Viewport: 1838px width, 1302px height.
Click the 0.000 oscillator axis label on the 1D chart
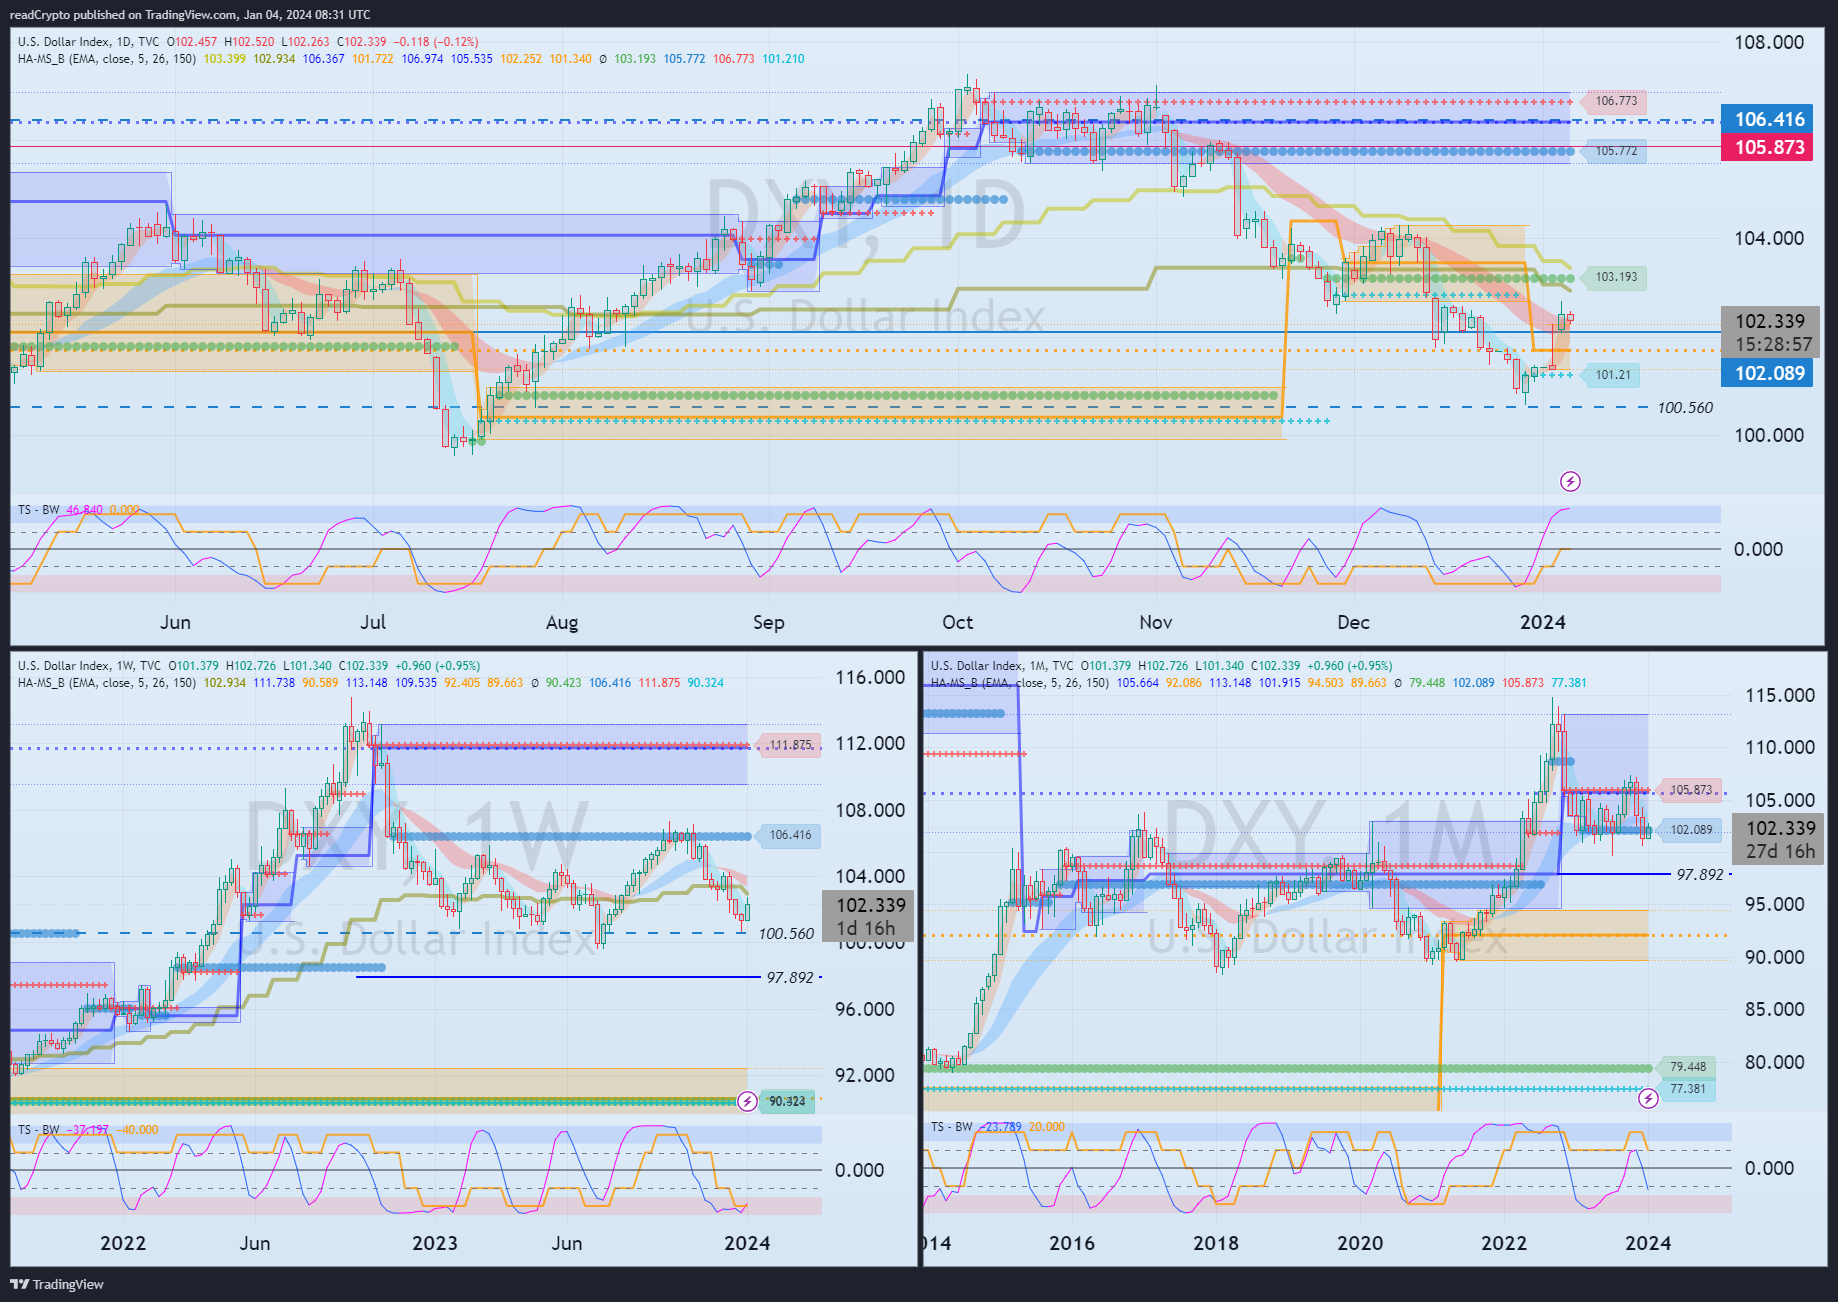tap(1758, 549)
